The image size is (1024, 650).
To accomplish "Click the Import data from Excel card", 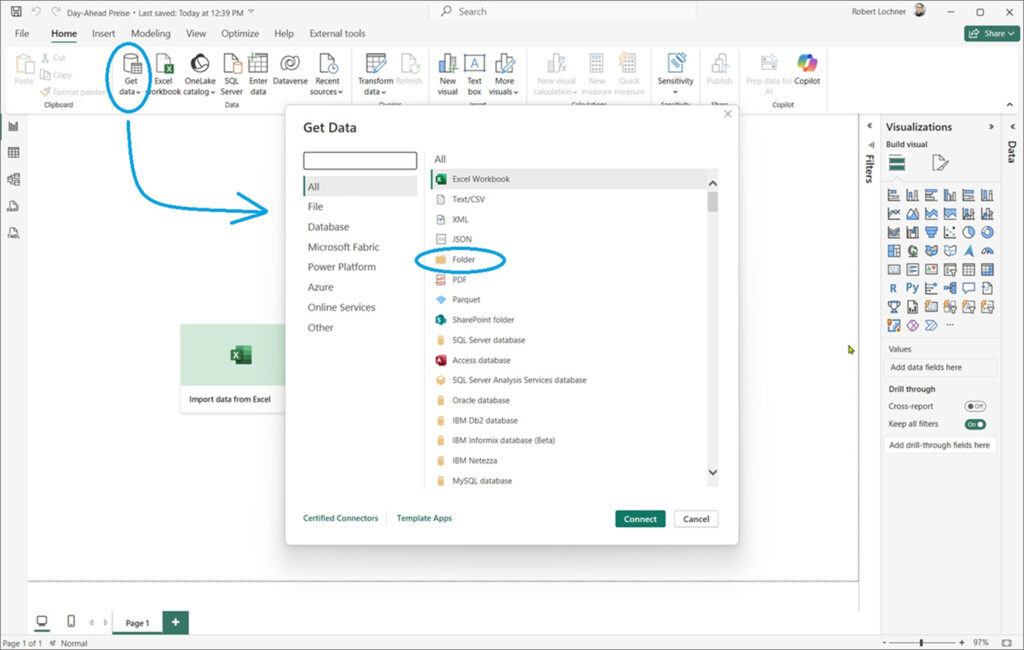I will click(x=232, y=368).
